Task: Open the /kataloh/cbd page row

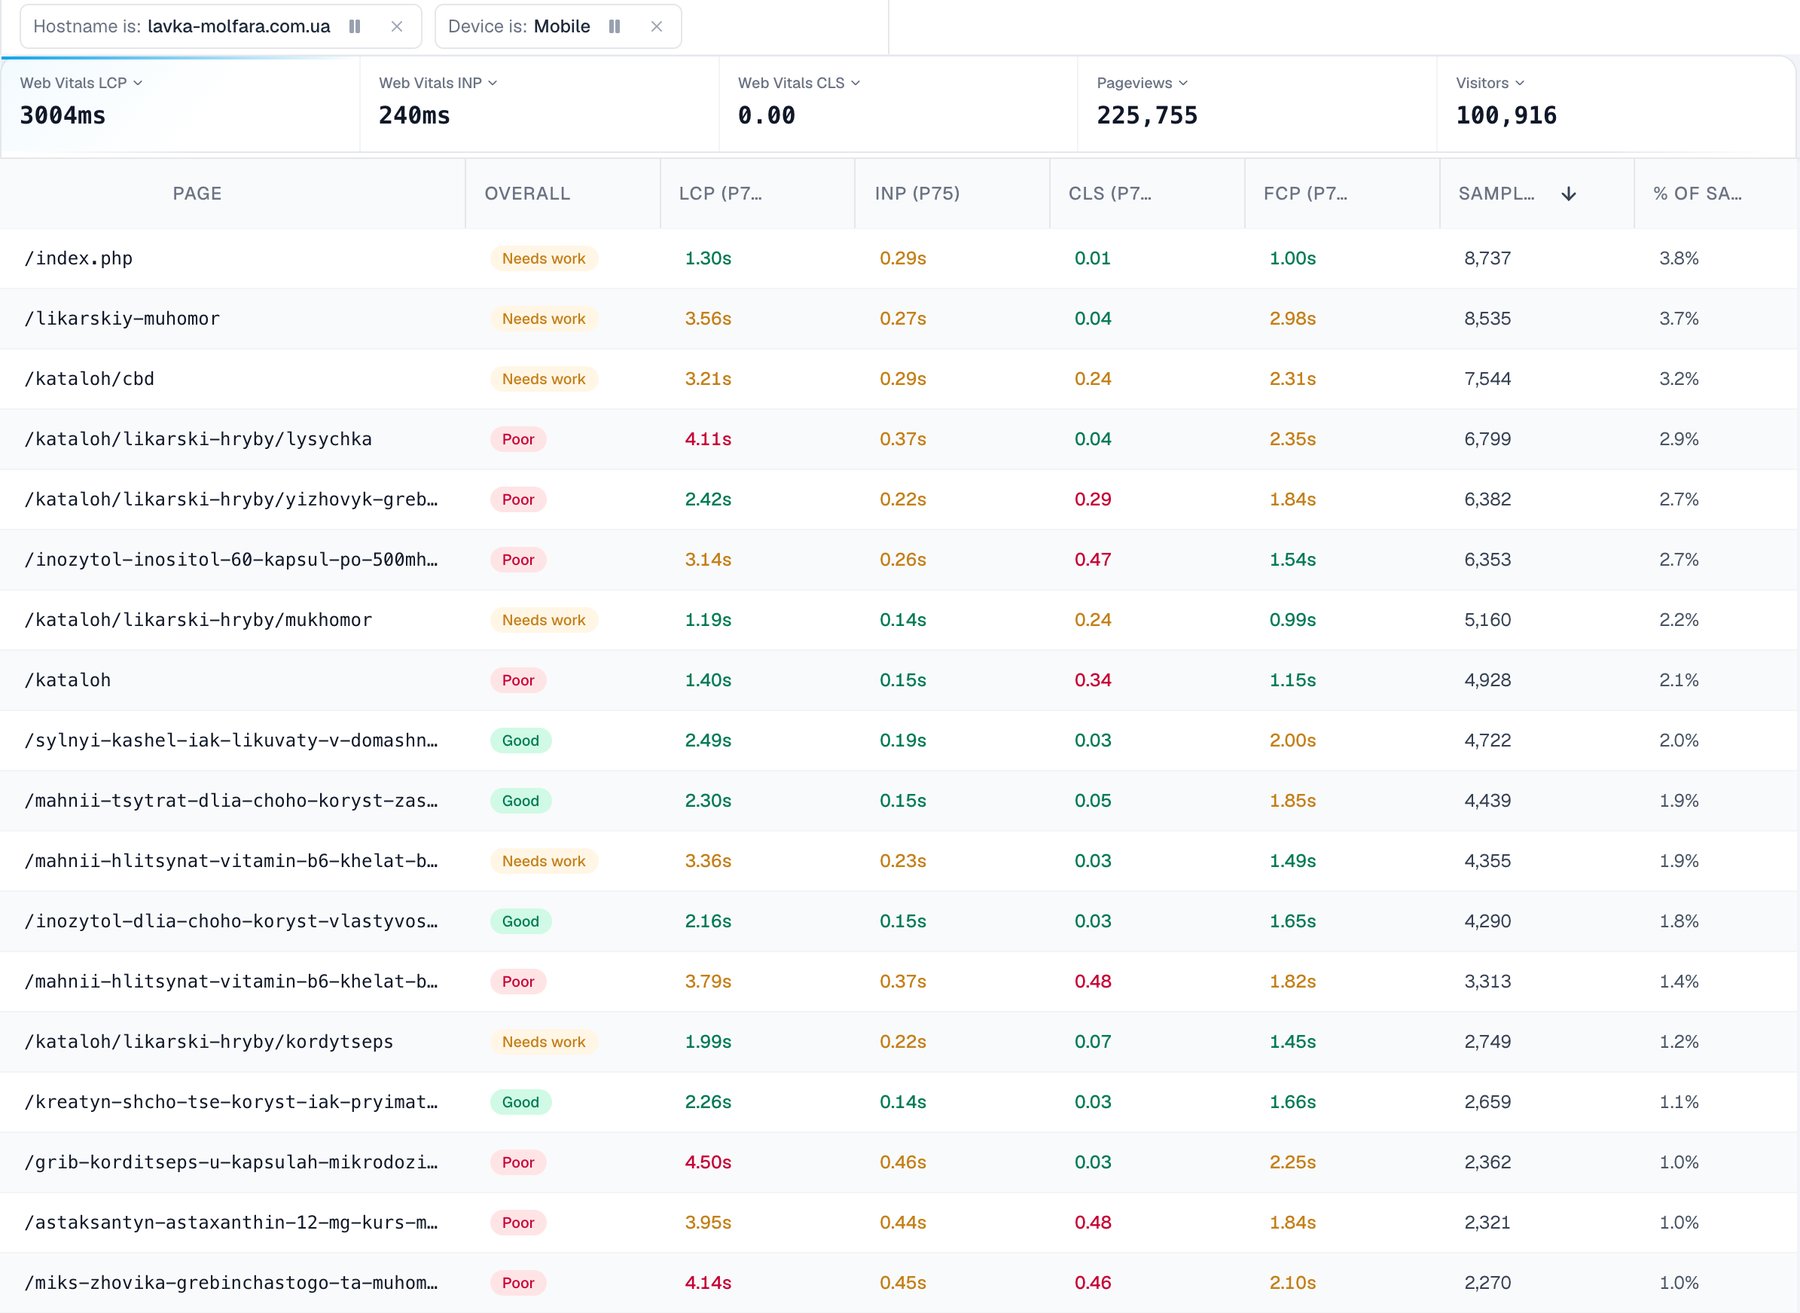Action: (898, 379)
